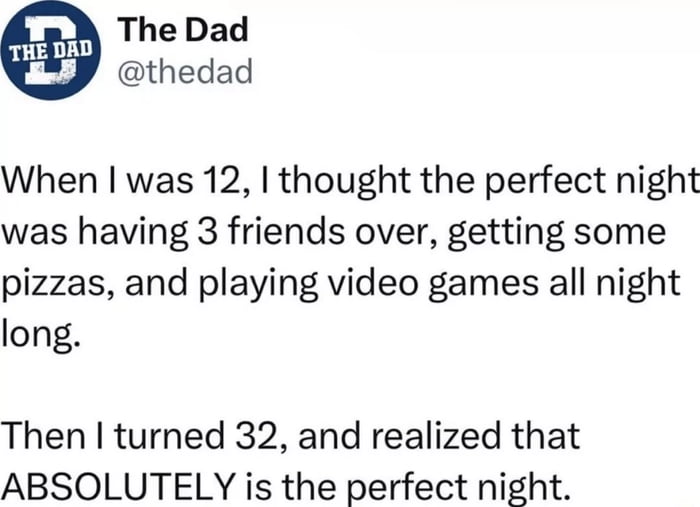700x507 pixels.
Task: Click the first tweet paragraph
Action: 340,257
